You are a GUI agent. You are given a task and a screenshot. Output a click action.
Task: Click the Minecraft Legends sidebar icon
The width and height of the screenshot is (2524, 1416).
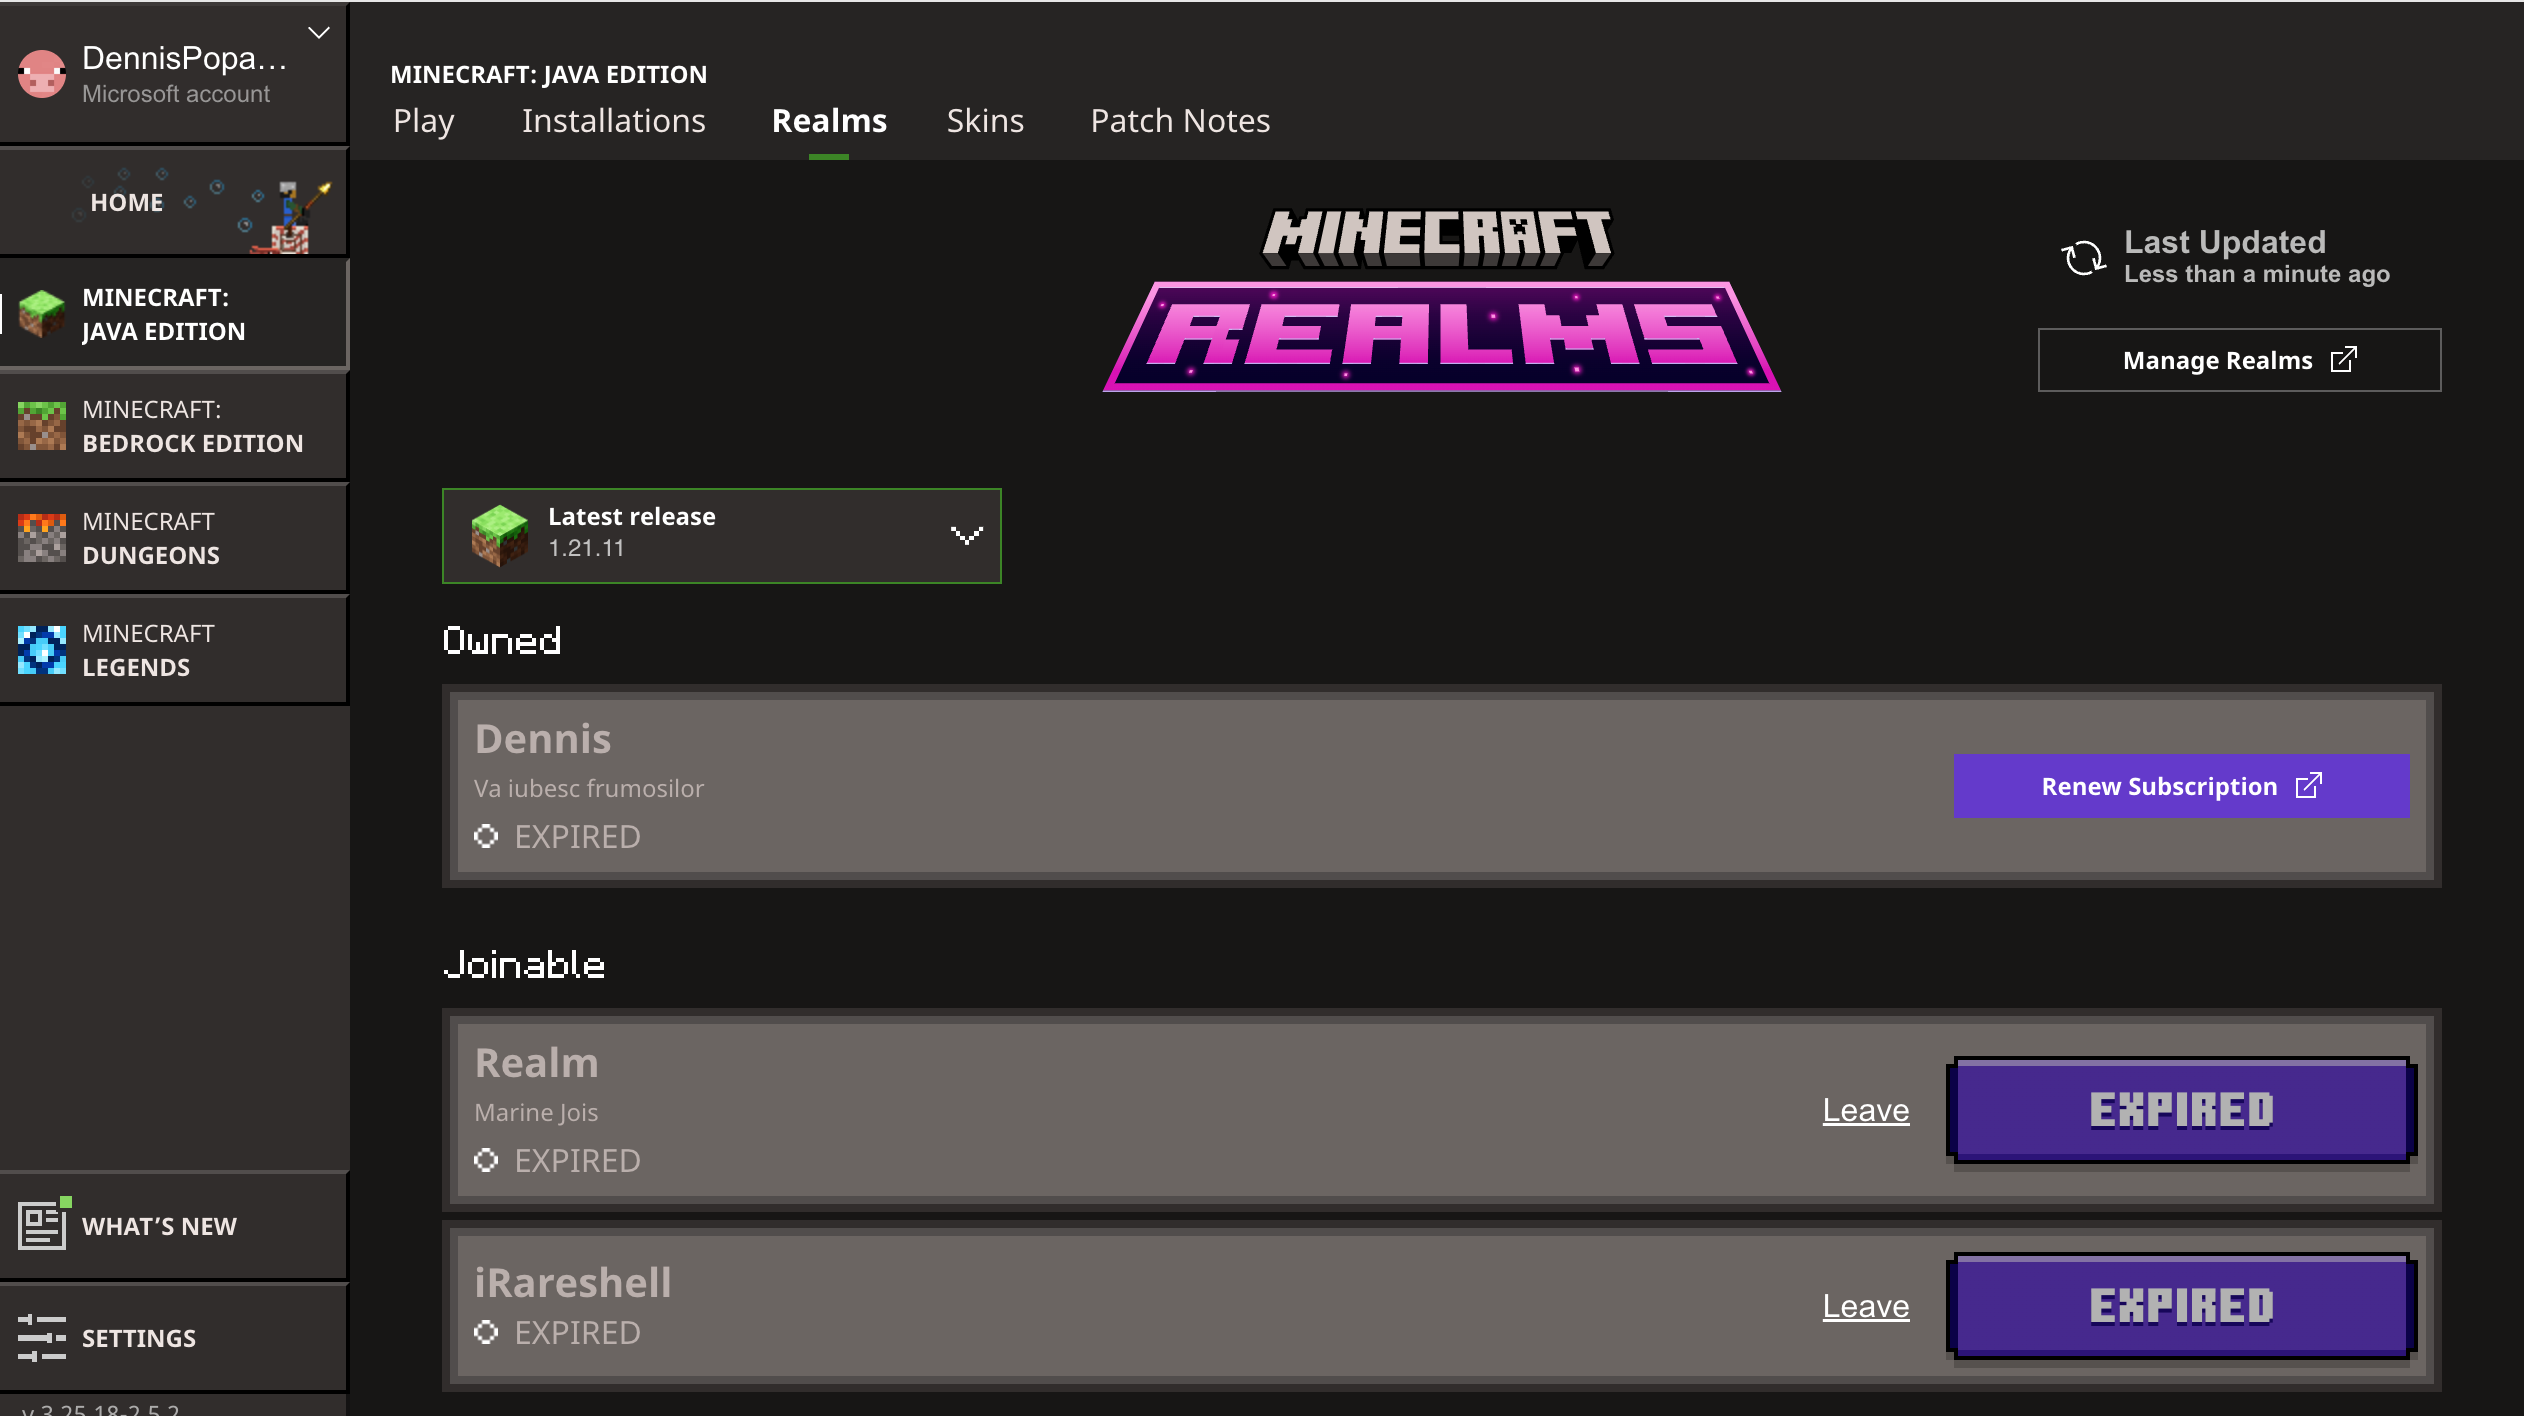click(42, 650)
